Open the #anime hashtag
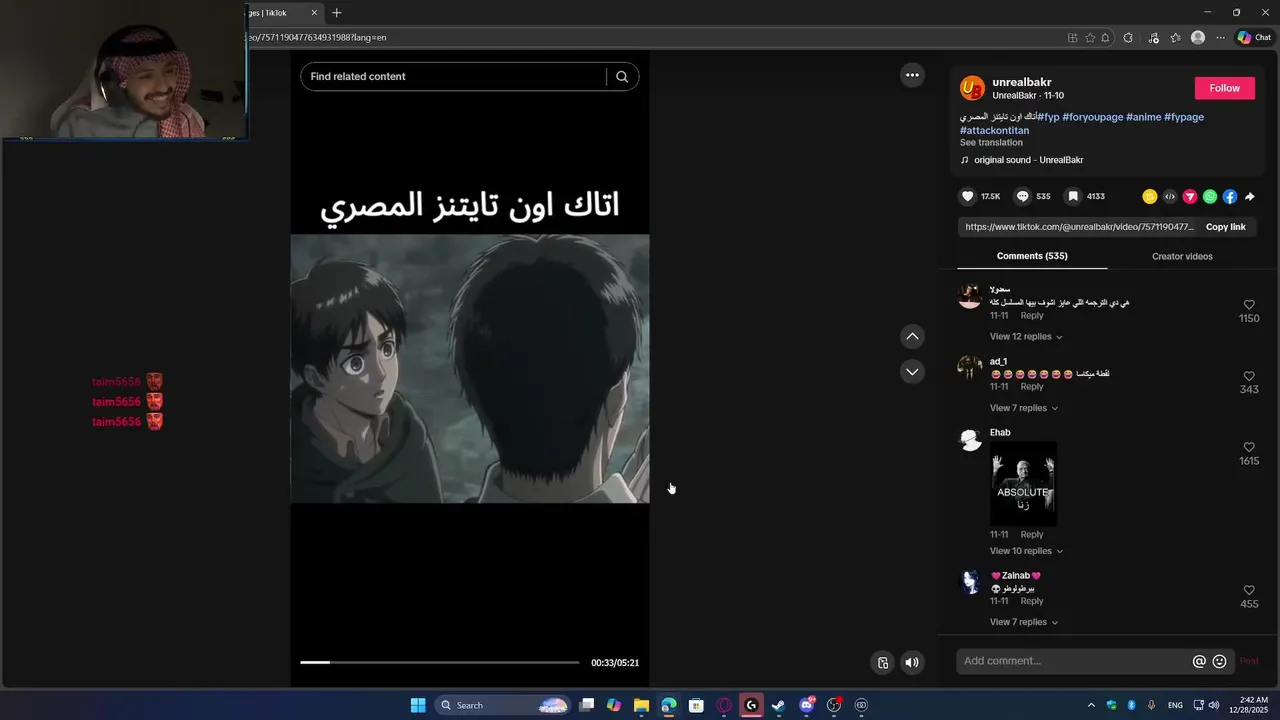Viewport: 1280px width, 720px height. click(x=1143, y=117)
